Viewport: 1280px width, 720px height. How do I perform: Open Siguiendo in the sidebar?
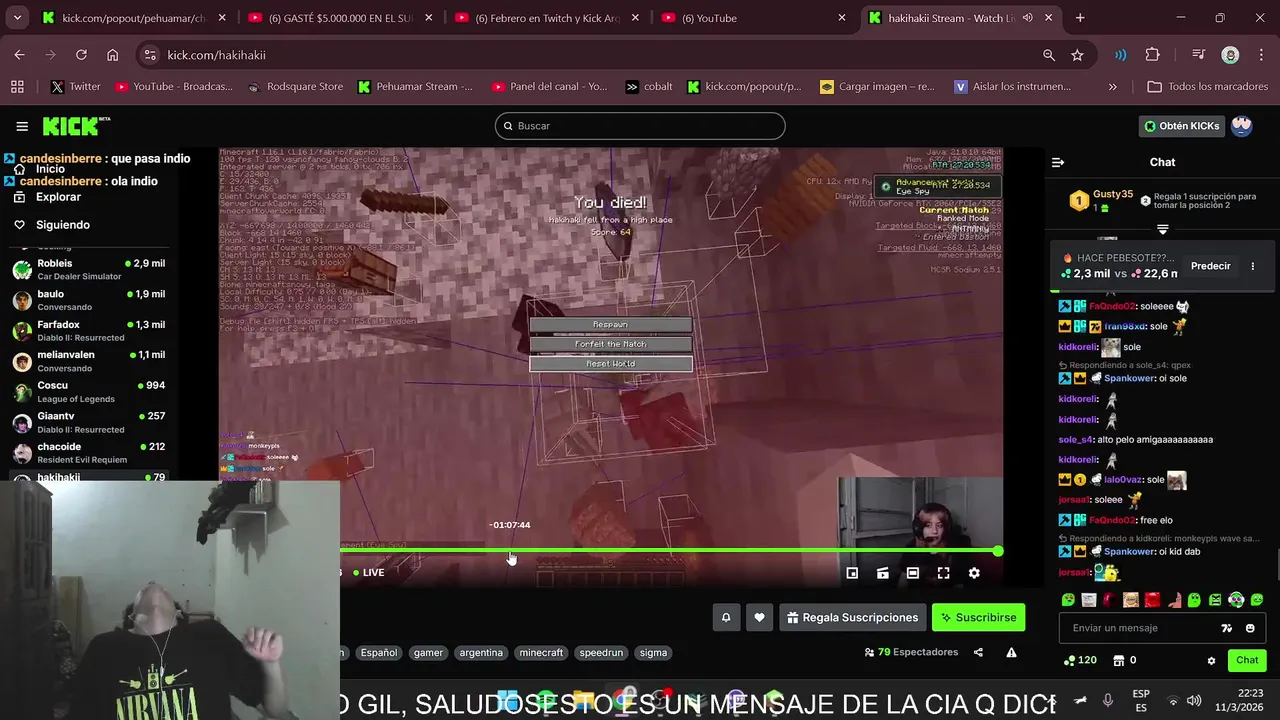62,225
